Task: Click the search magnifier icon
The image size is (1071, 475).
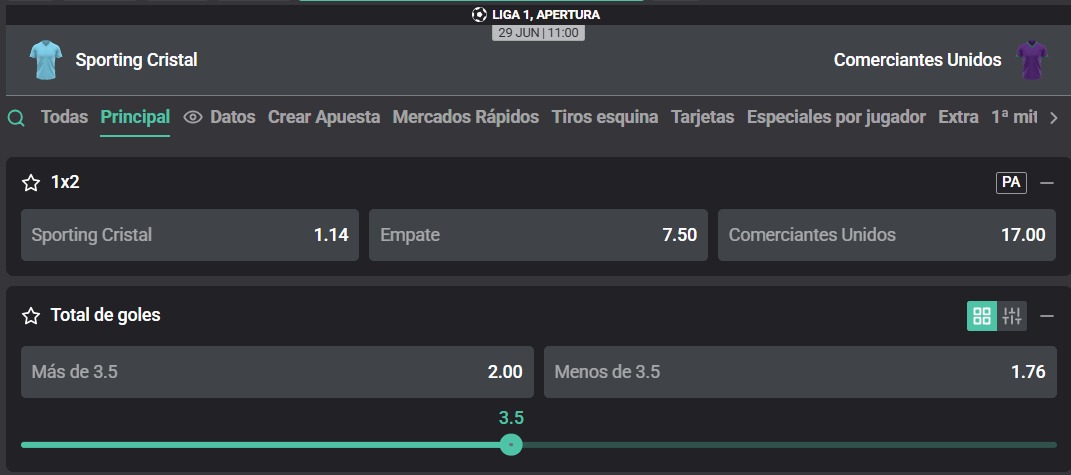Action: (x=16, y=118)
